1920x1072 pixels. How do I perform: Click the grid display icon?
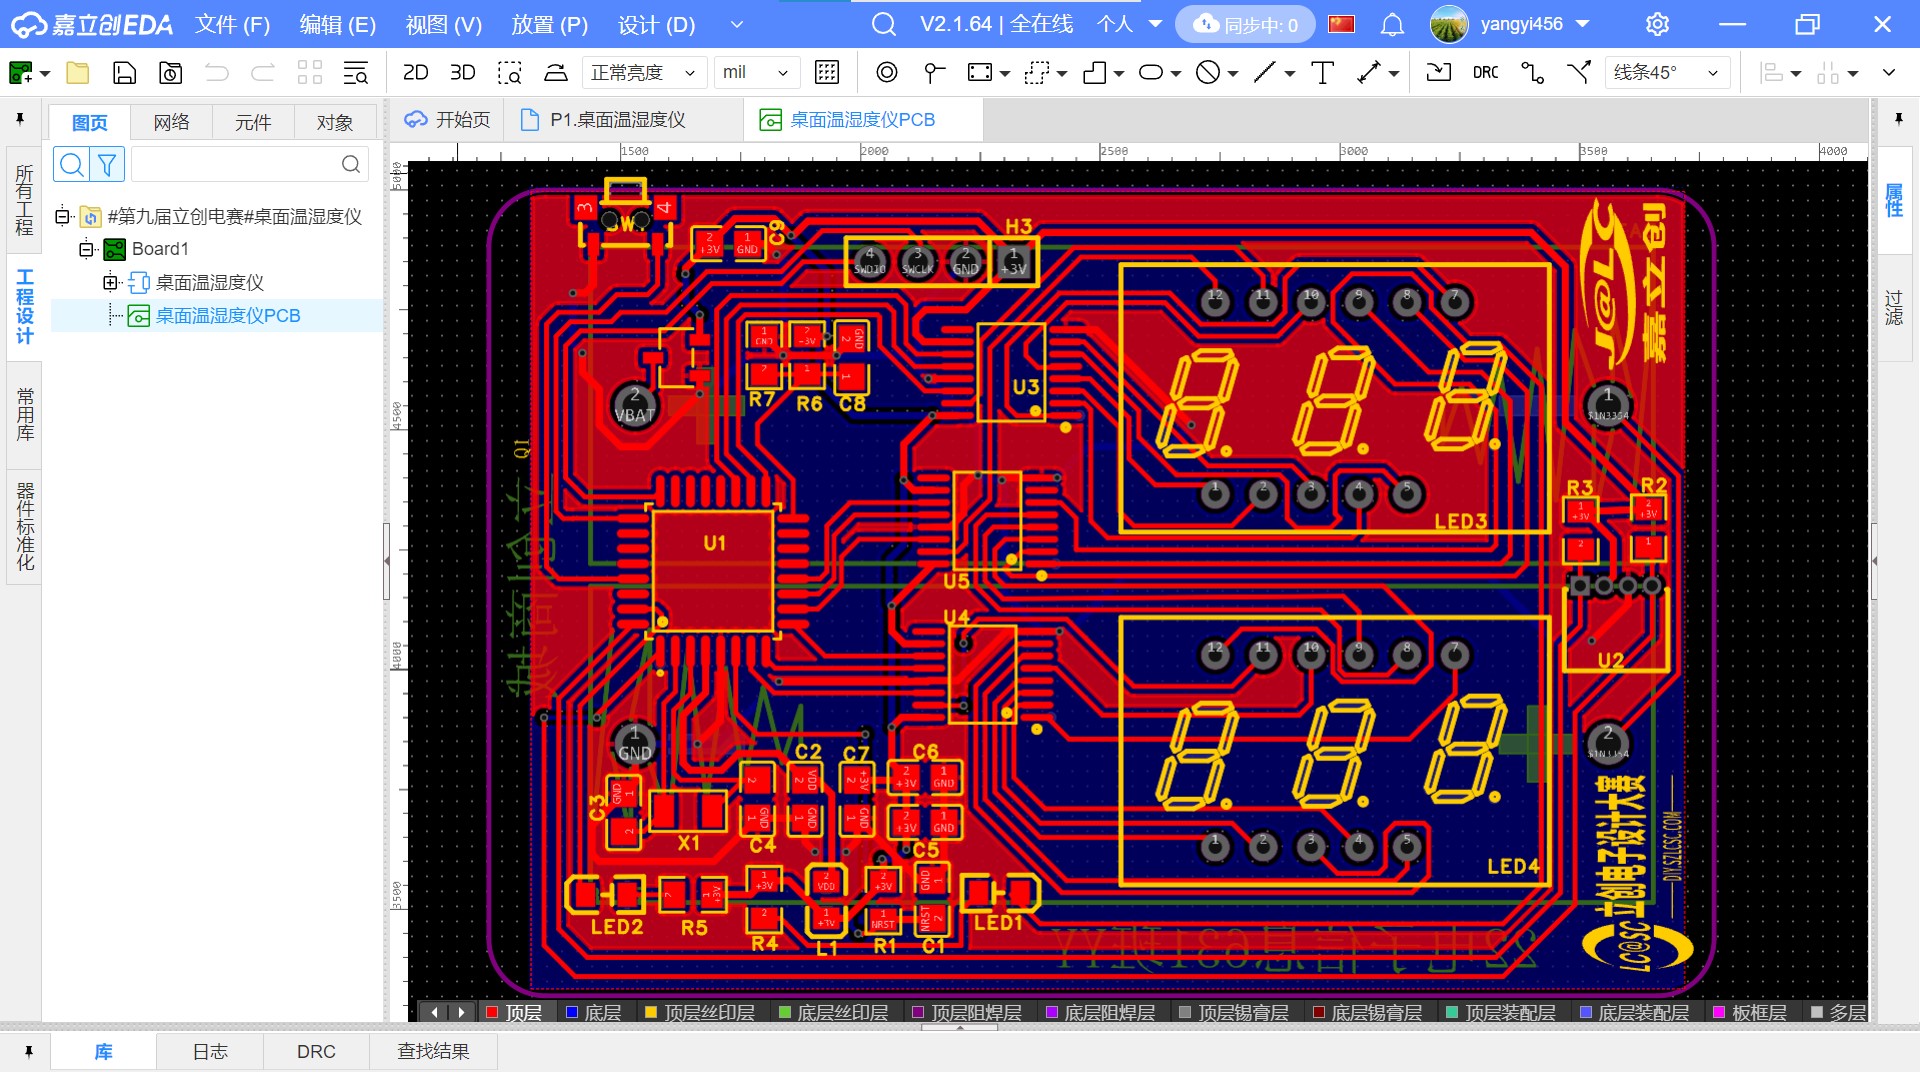point(827,72)
